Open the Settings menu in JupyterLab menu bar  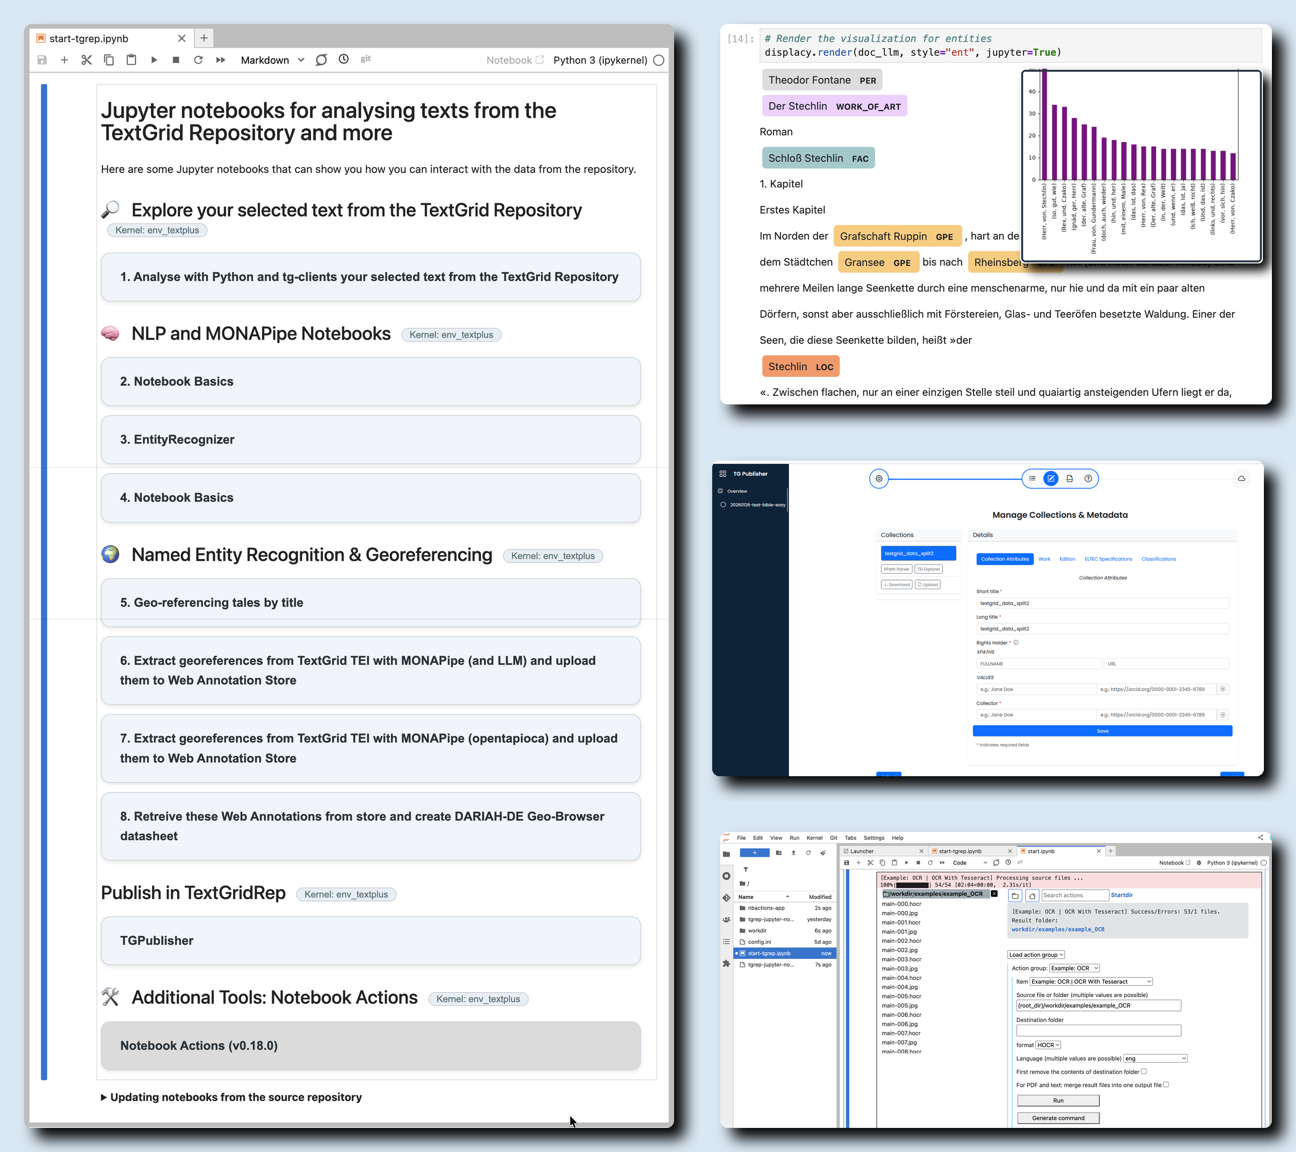pyautogui.click(x=874, y=838)
